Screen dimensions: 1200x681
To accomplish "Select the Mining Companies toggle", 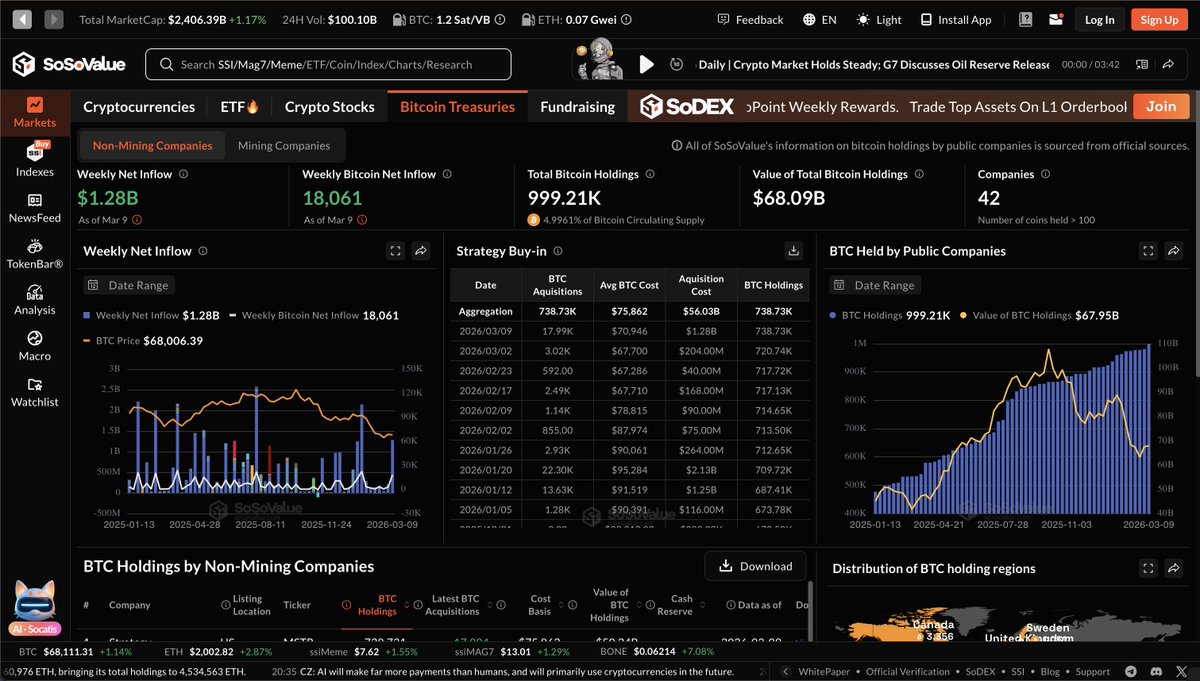I will point(284,145).
